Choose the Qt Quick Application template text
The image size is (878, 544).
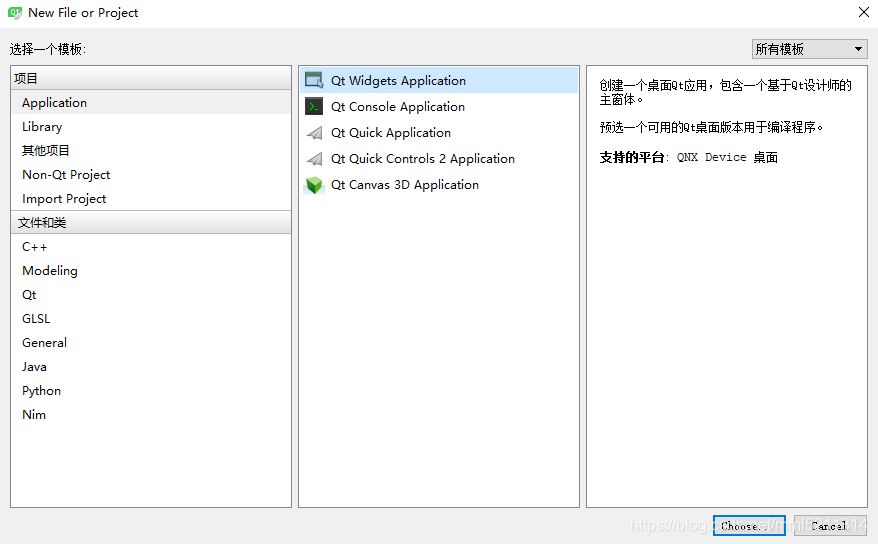[391, 133]
